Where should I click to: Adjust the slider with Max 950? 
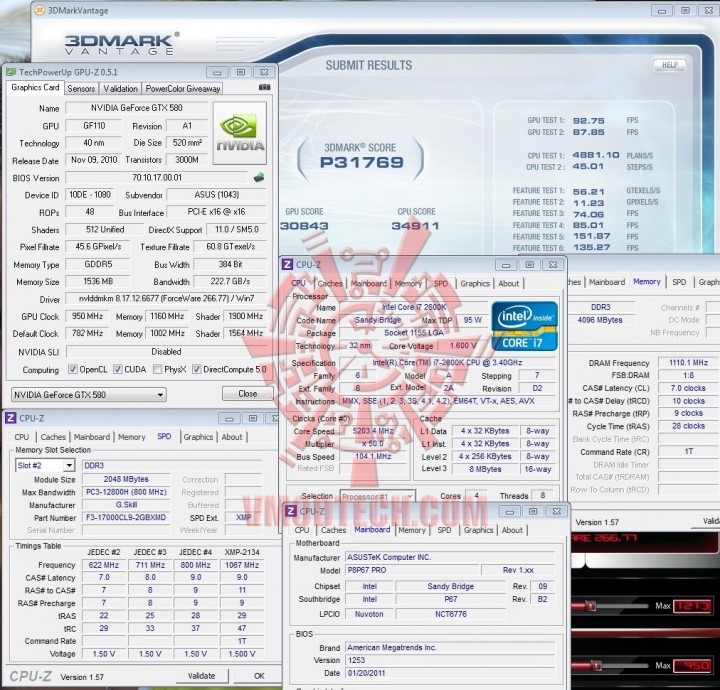596,665
